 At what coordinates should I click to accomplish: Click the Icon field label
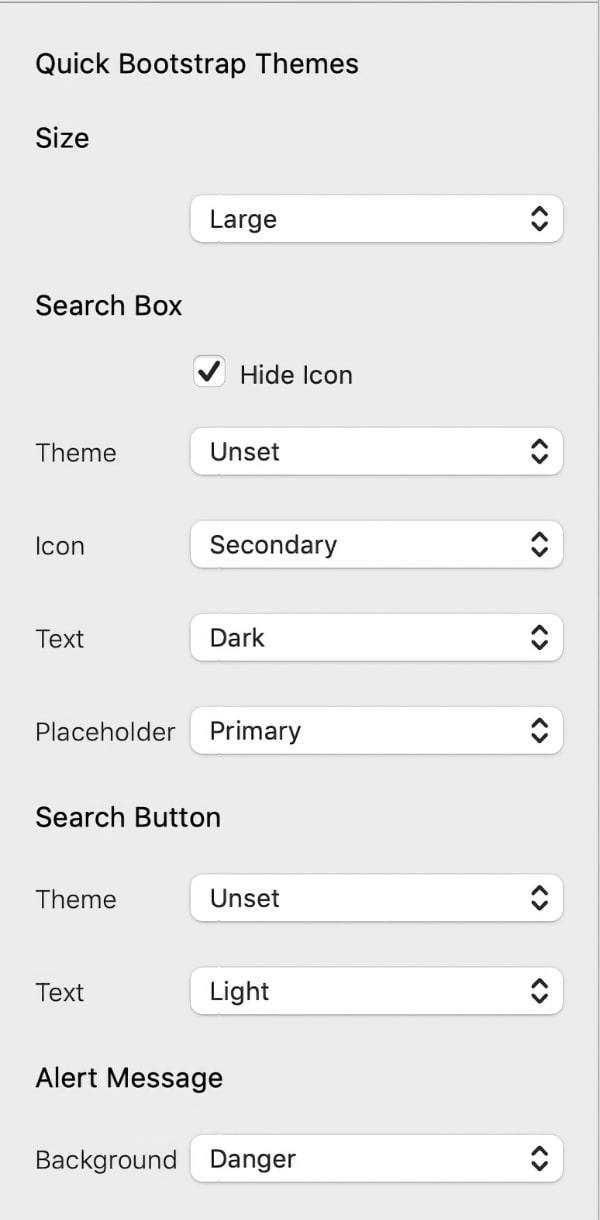coord(59,546)
